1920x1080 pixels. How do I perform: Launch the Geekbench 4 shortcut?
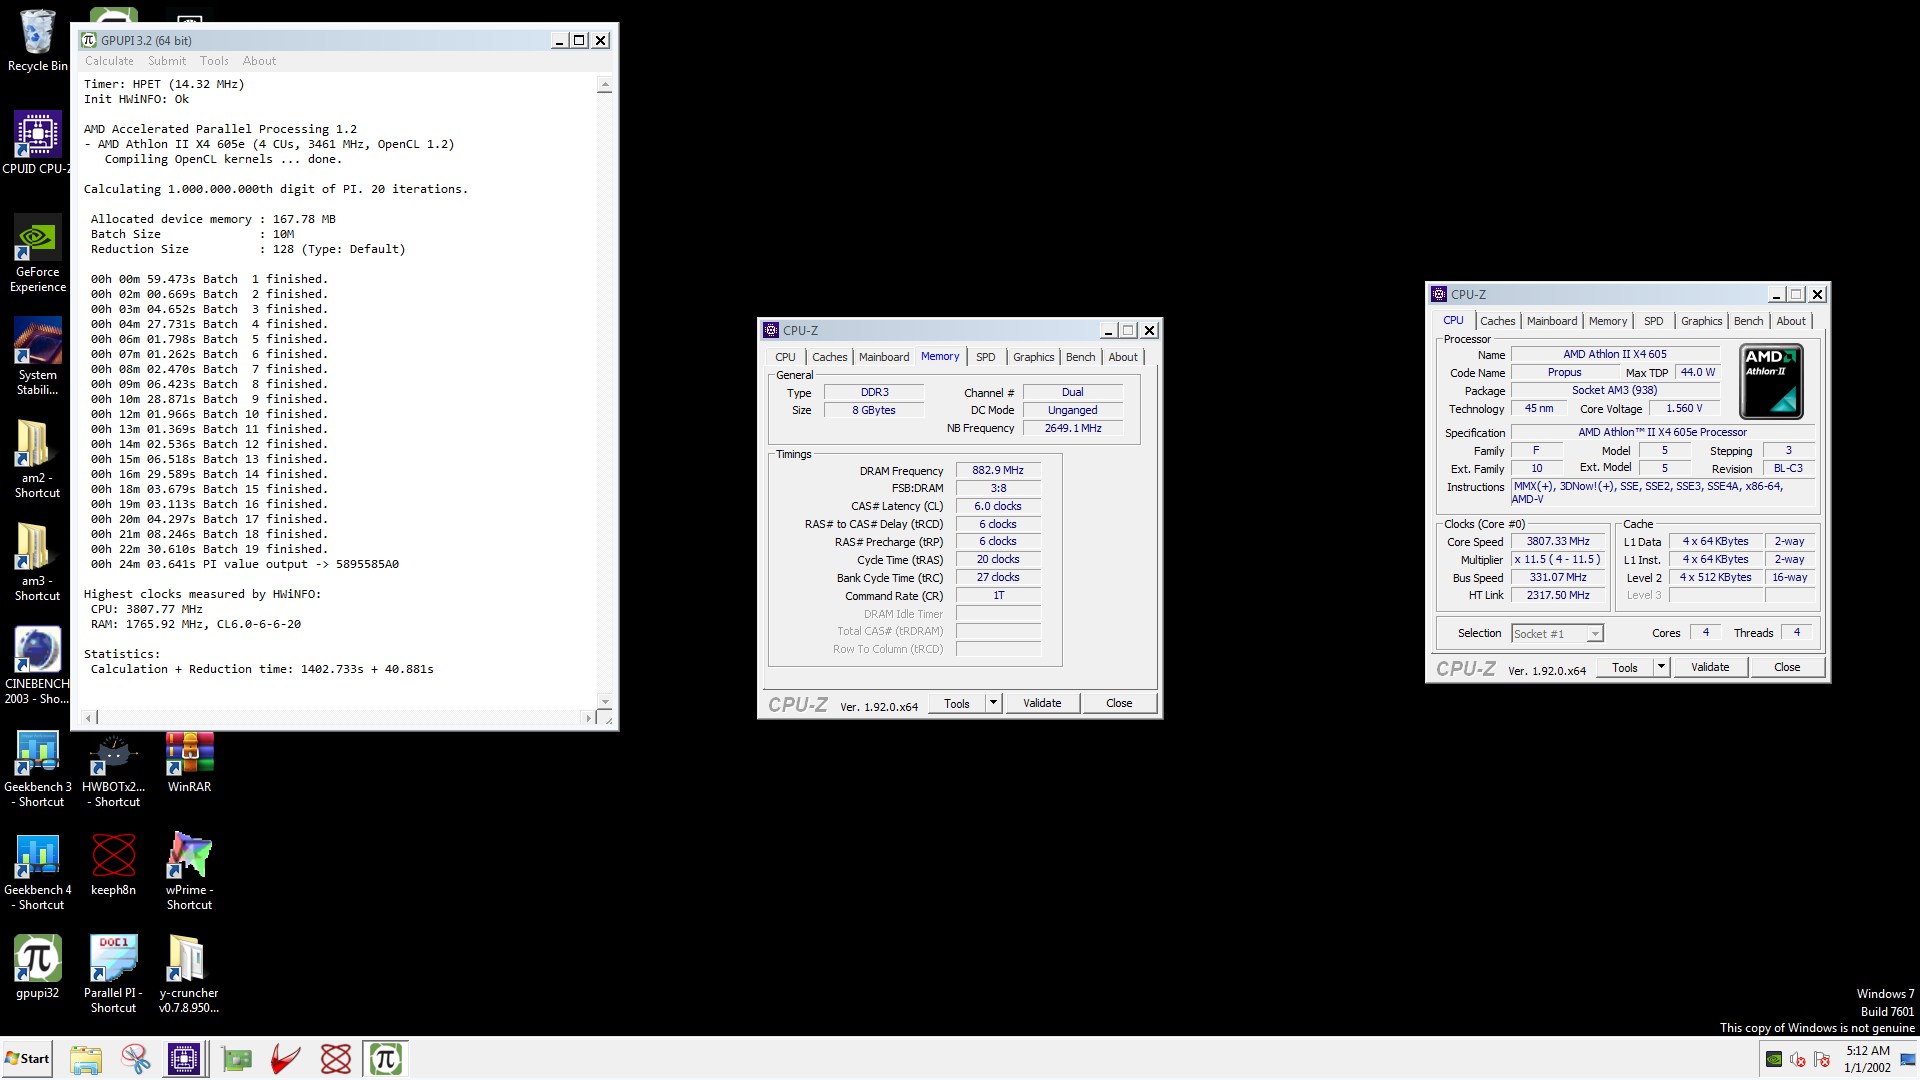[37, 872]
